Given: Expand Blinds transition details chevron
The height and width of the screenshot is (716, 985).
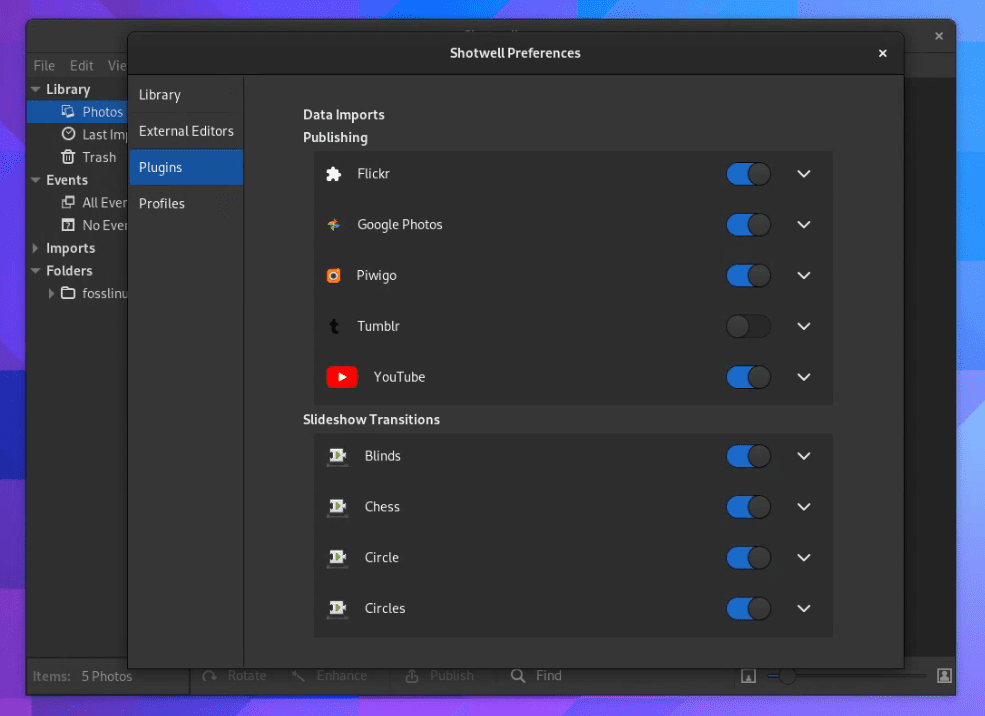Looking at the screenshot, I should (x=803, y=456).
